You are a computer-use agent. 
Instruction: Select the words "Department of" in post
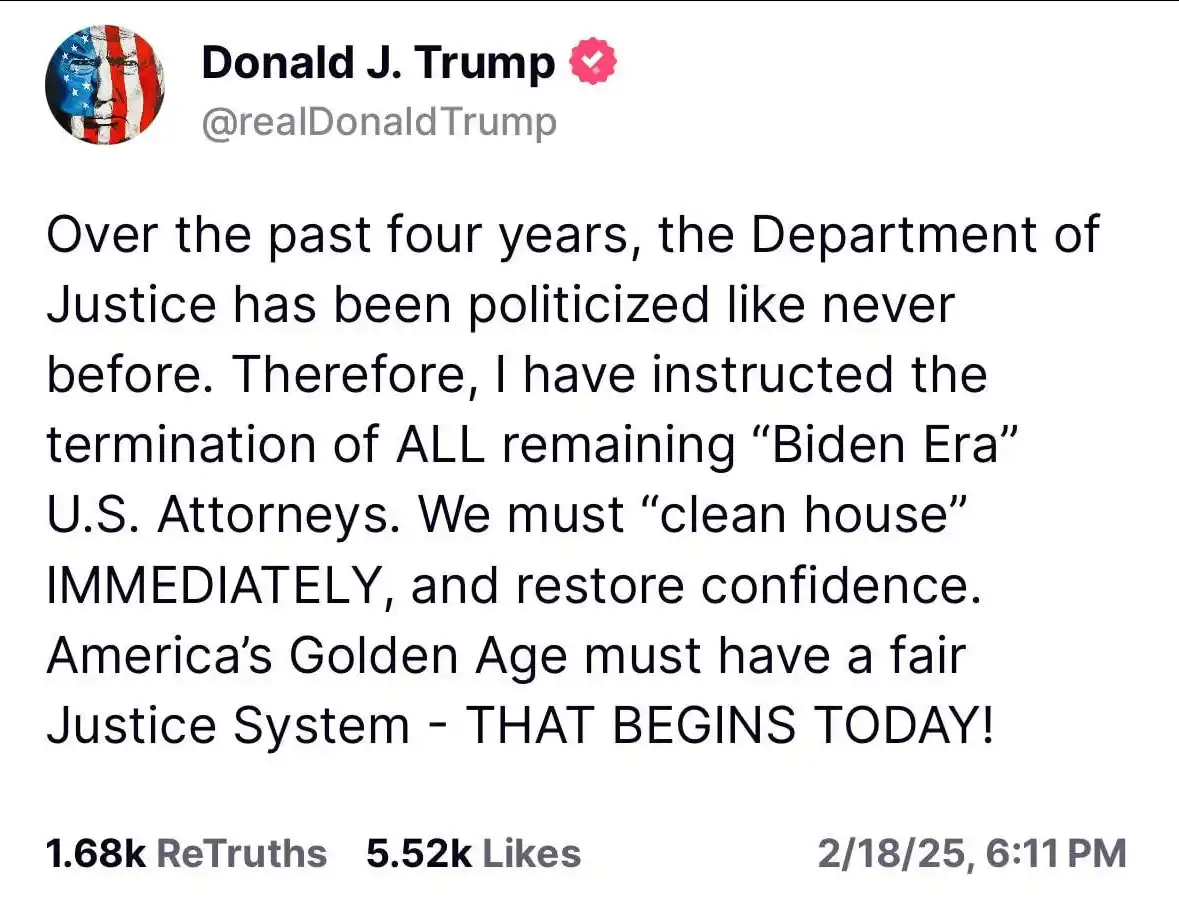point(926,235)
